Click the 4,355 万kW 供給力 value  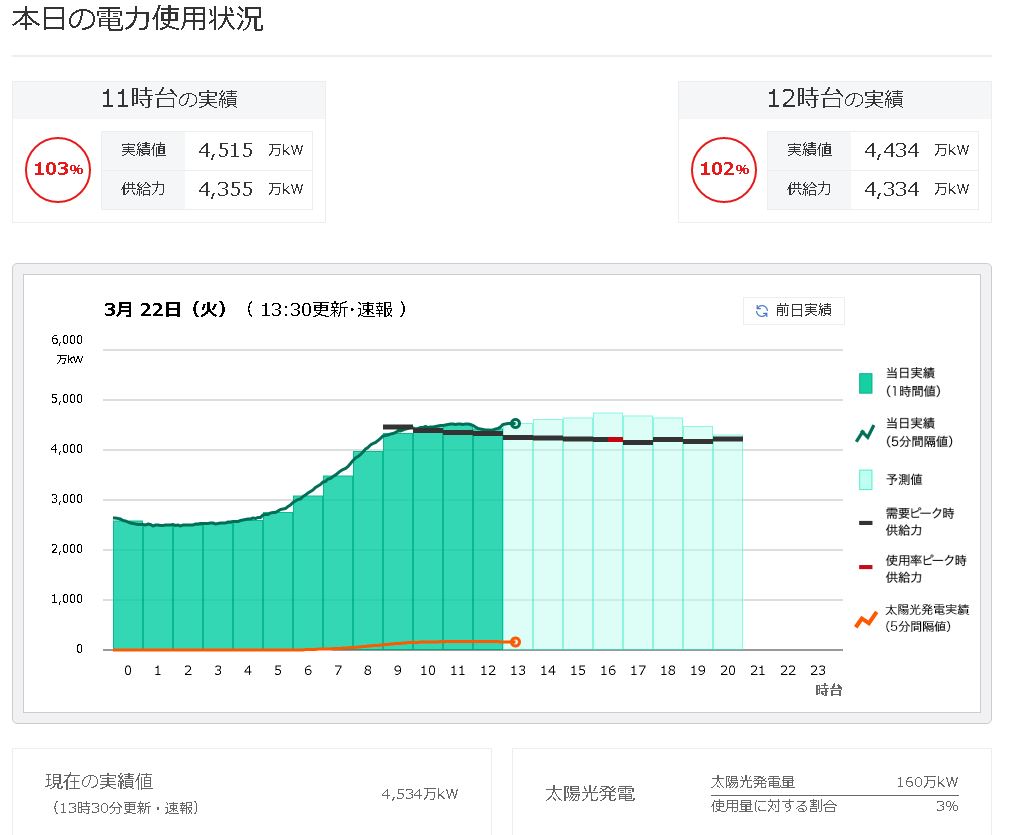pos(251,189)
